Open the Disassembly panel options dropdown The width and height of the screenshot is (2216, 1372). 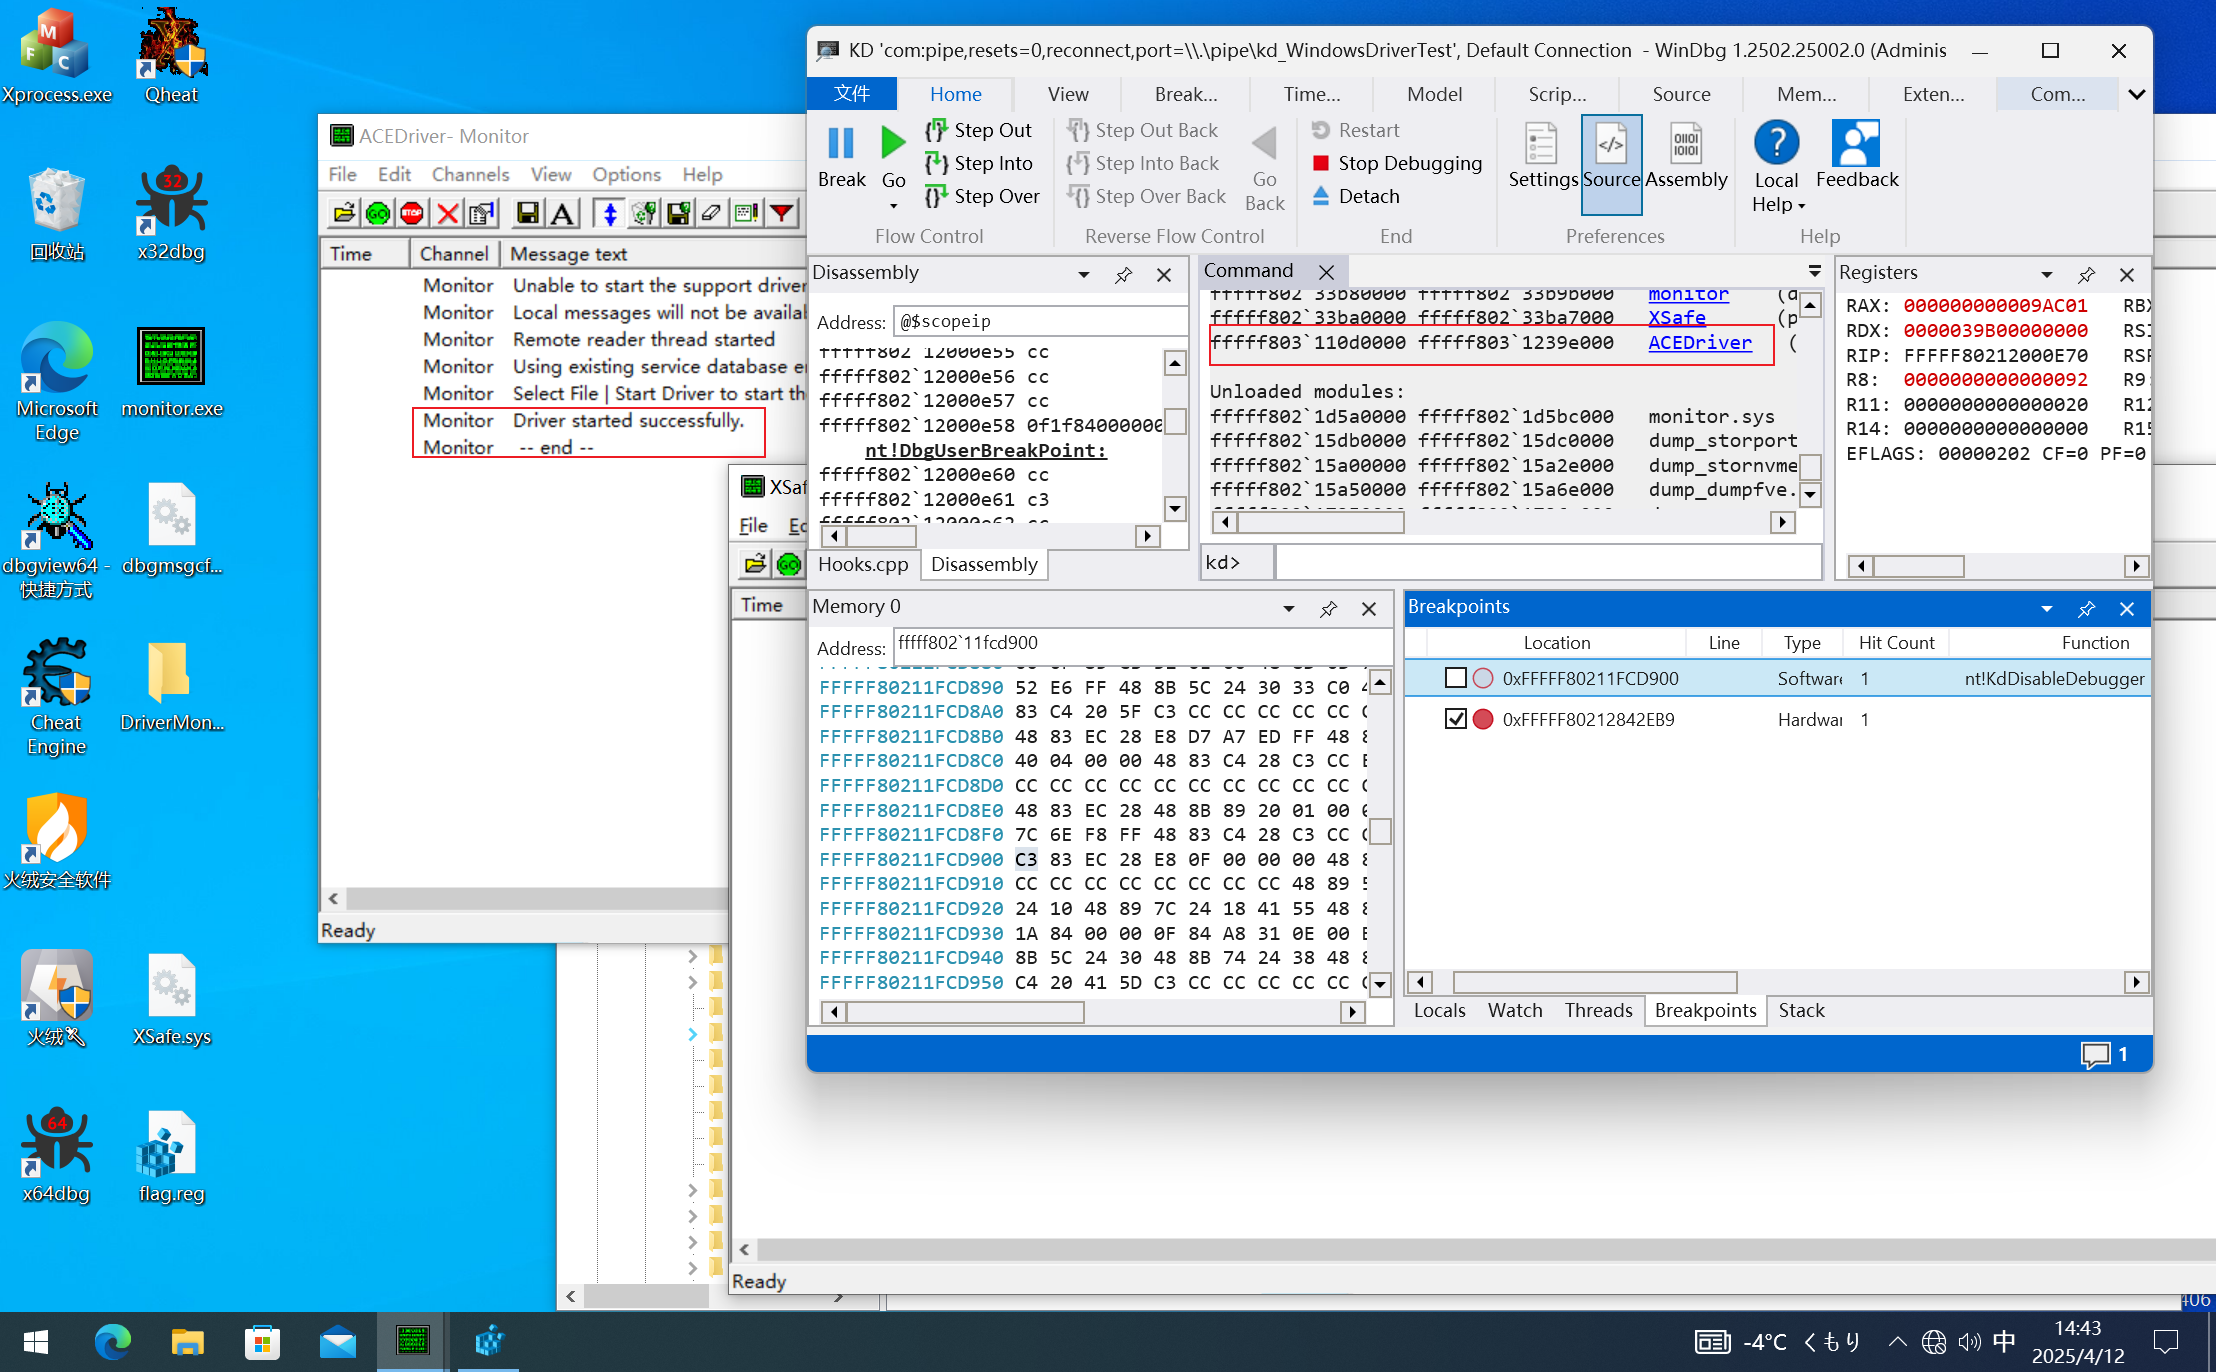click(x=1083, y=274)
